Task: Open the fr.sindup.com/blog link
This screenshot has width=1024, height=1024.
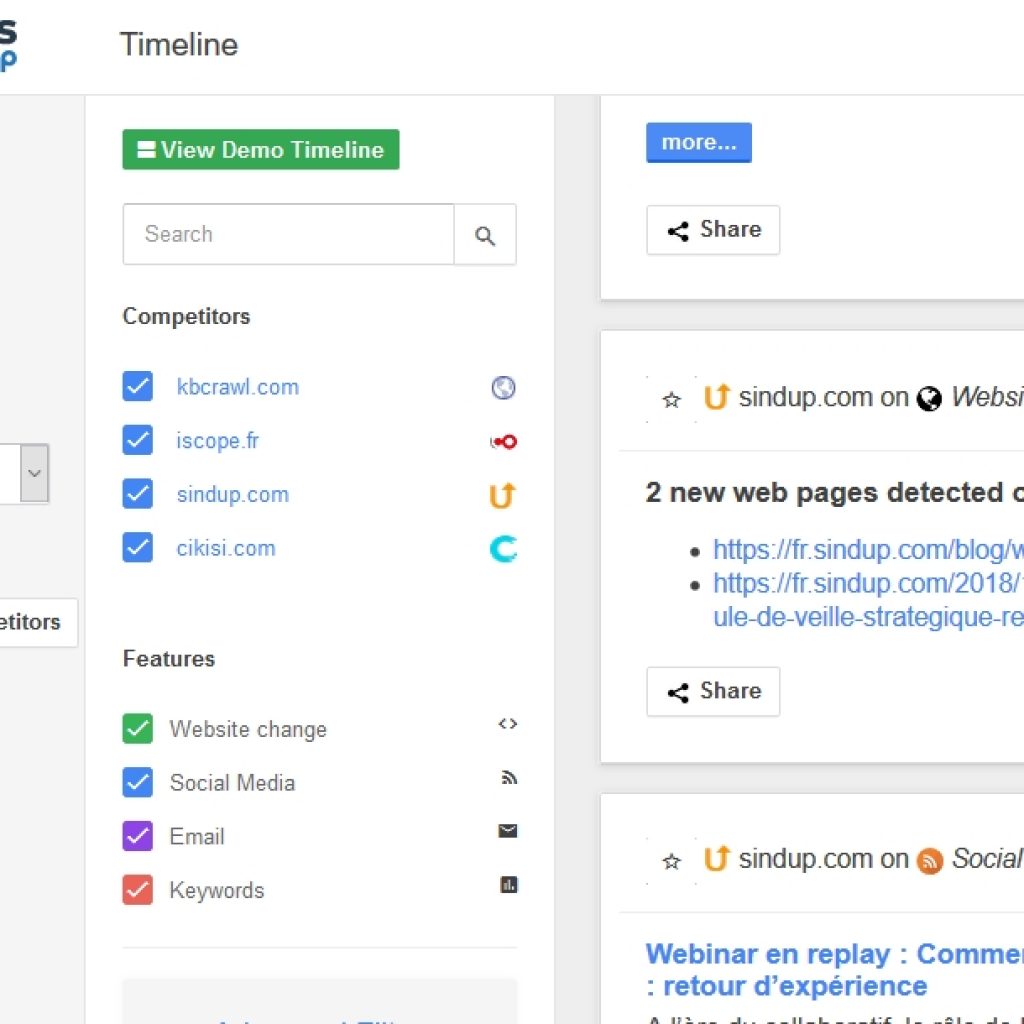Action: pyautogui.click(x=869, y=550)
